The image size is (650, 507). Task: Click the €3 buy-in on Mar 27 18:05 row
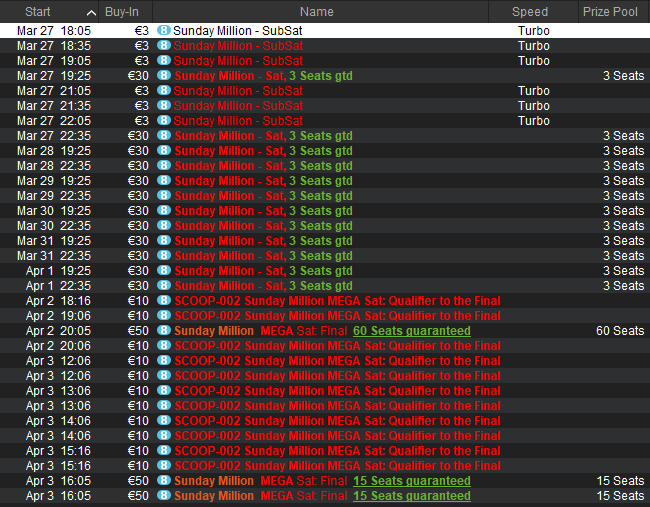(x=141, y=31)
